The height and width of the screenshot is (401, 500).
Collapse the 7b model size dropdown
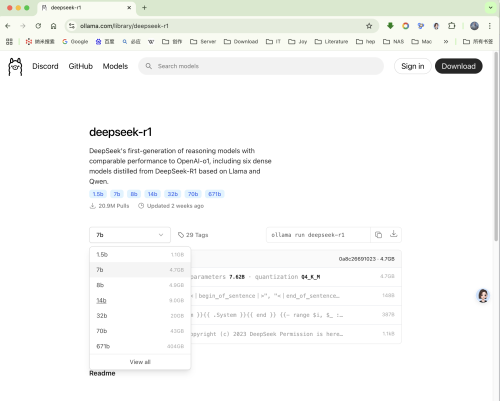(x=130, y=235)
